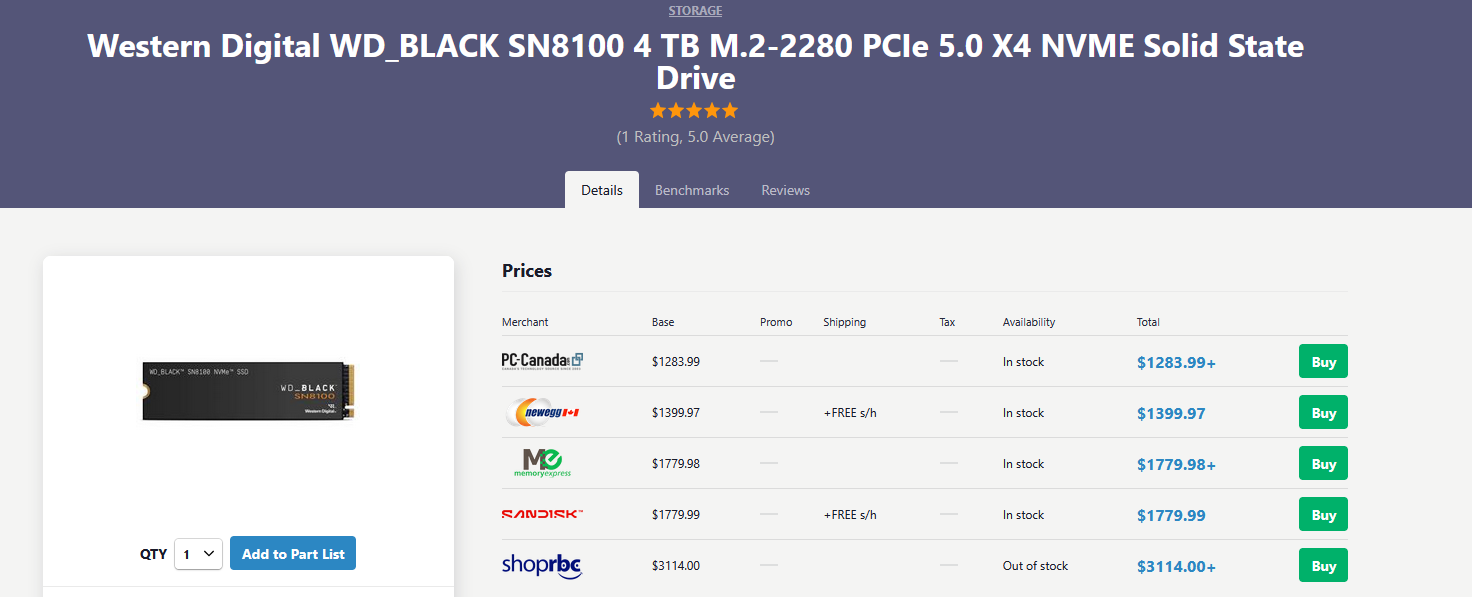
Task: Open the $1283.99+ total price link
Action: 1176,363
